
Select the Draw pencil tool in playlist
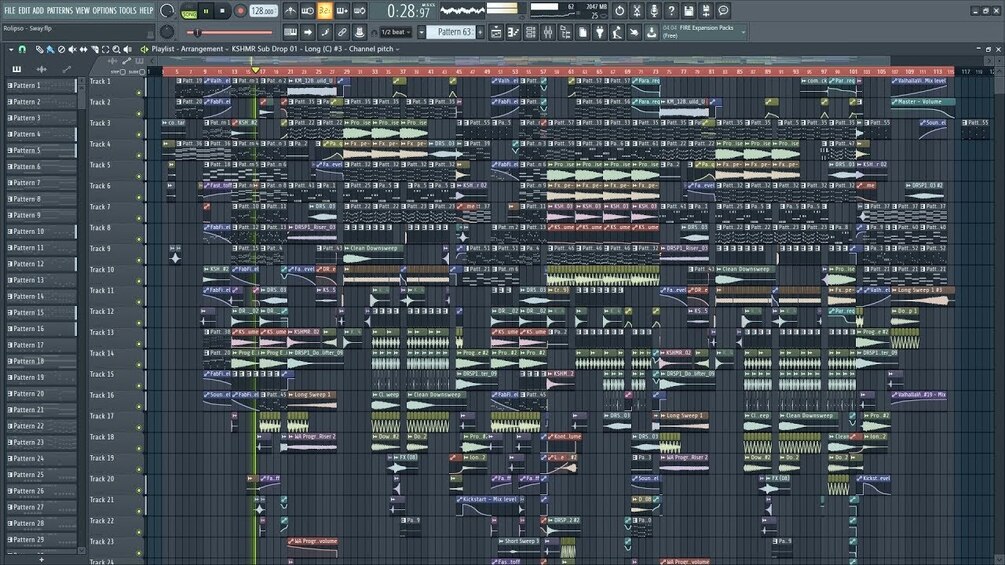tap(39, 49)
